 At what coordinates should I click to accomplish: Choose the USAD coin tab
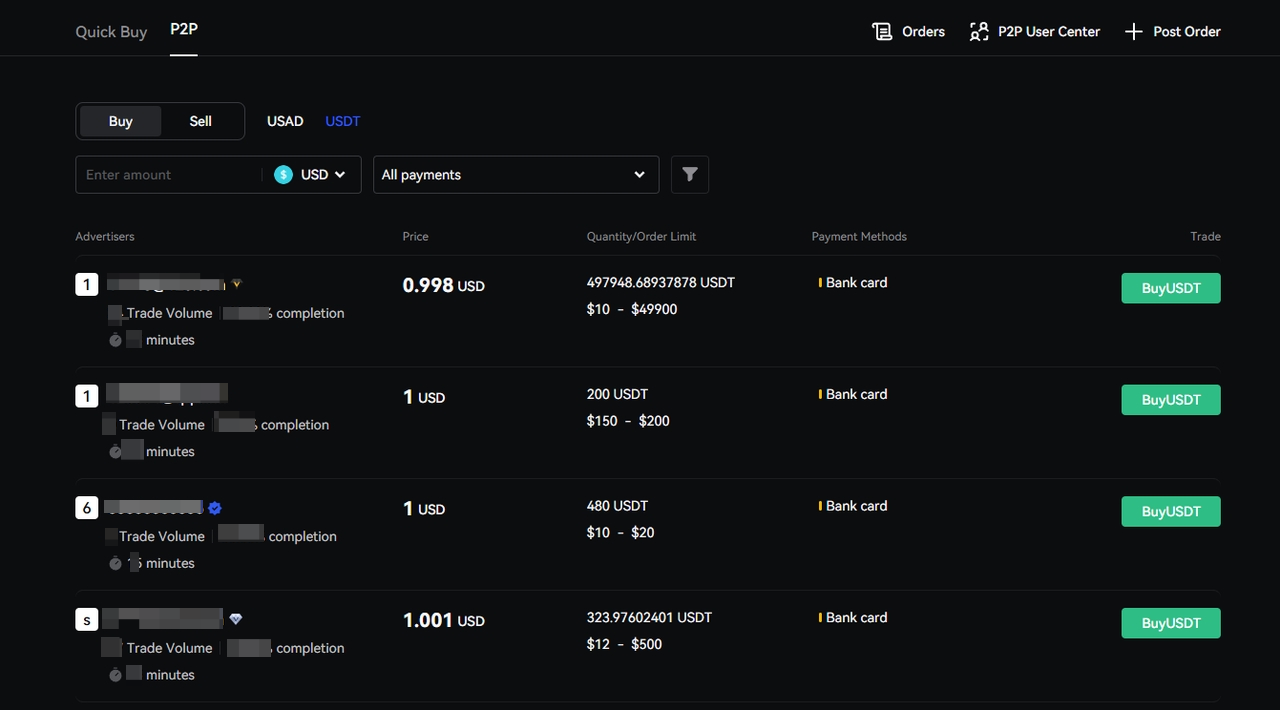click(x=285, y=121)
